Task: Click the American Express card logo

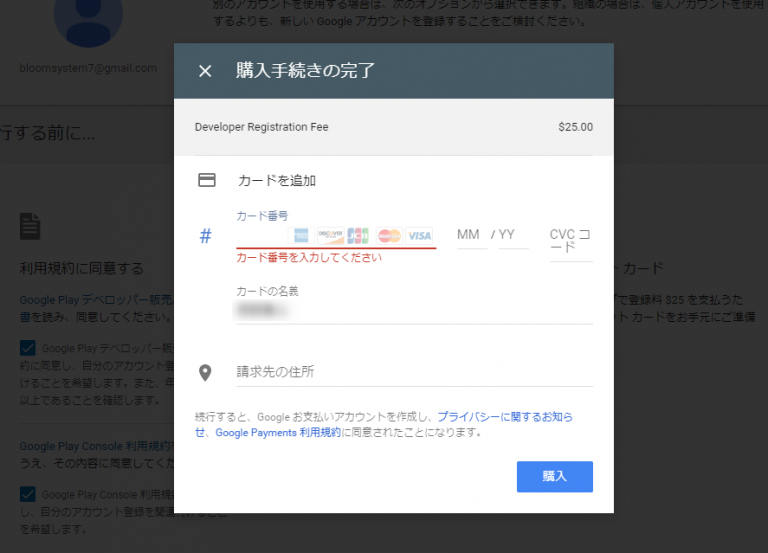Action: tap(298, 236)
